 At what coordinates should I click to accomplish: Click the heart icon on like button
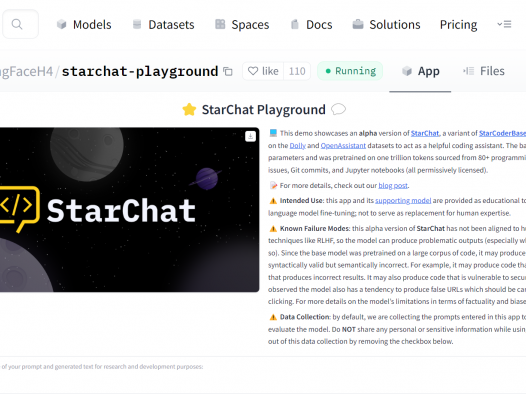[253, 71]
